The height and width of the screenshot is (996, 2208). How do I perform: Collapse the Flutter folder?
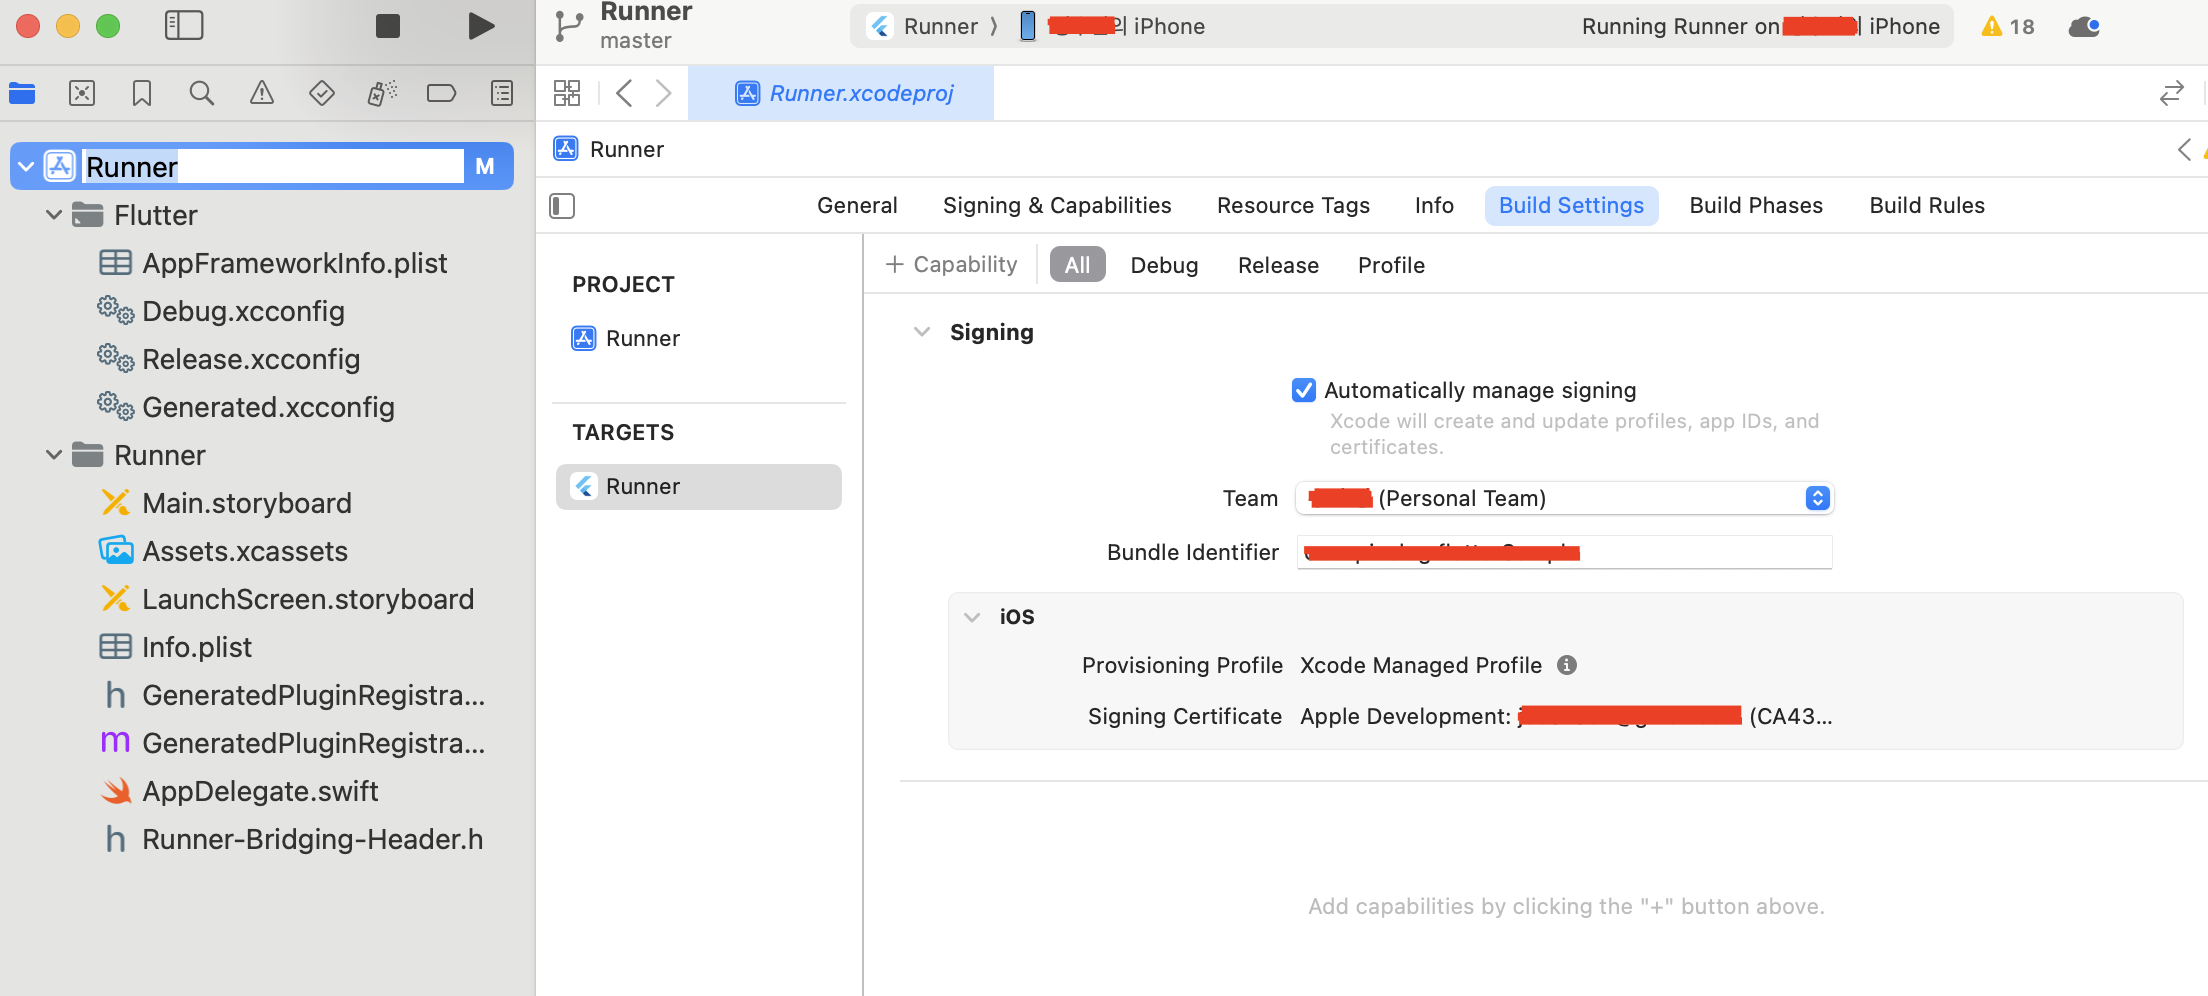pyautogui.click(x=54, y=215)
